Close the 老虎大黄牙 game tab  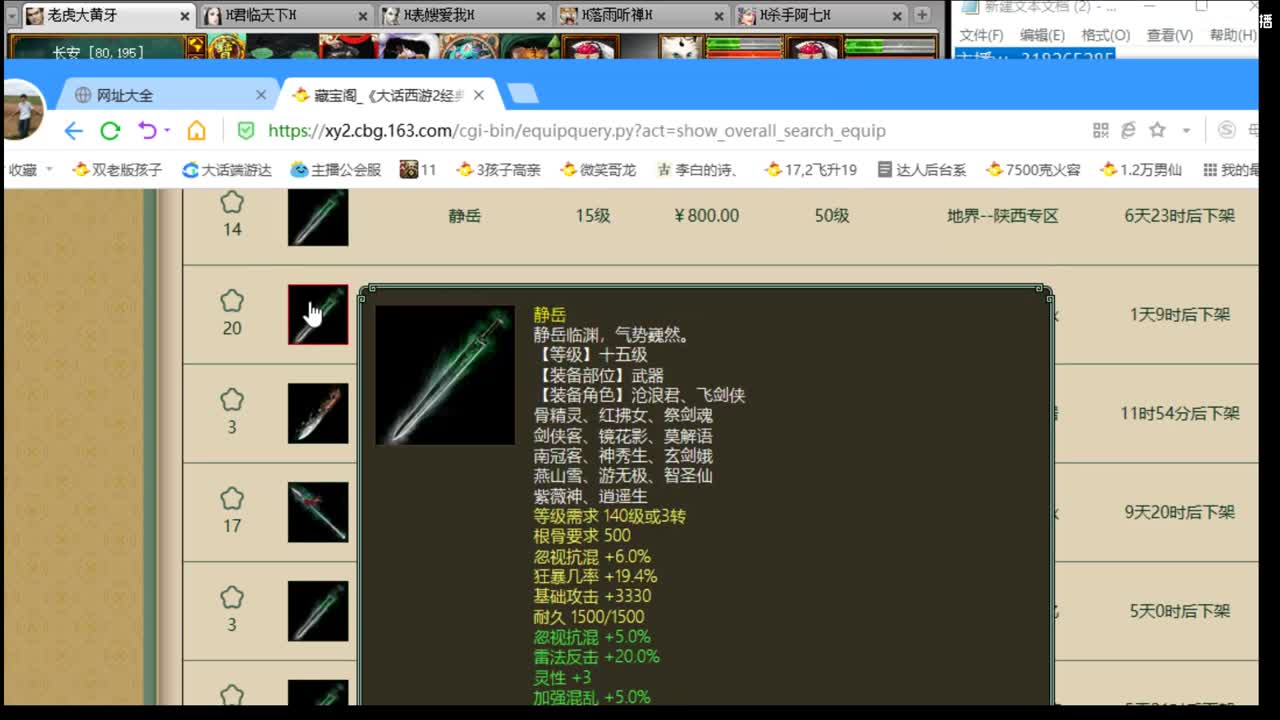[185, 15]
